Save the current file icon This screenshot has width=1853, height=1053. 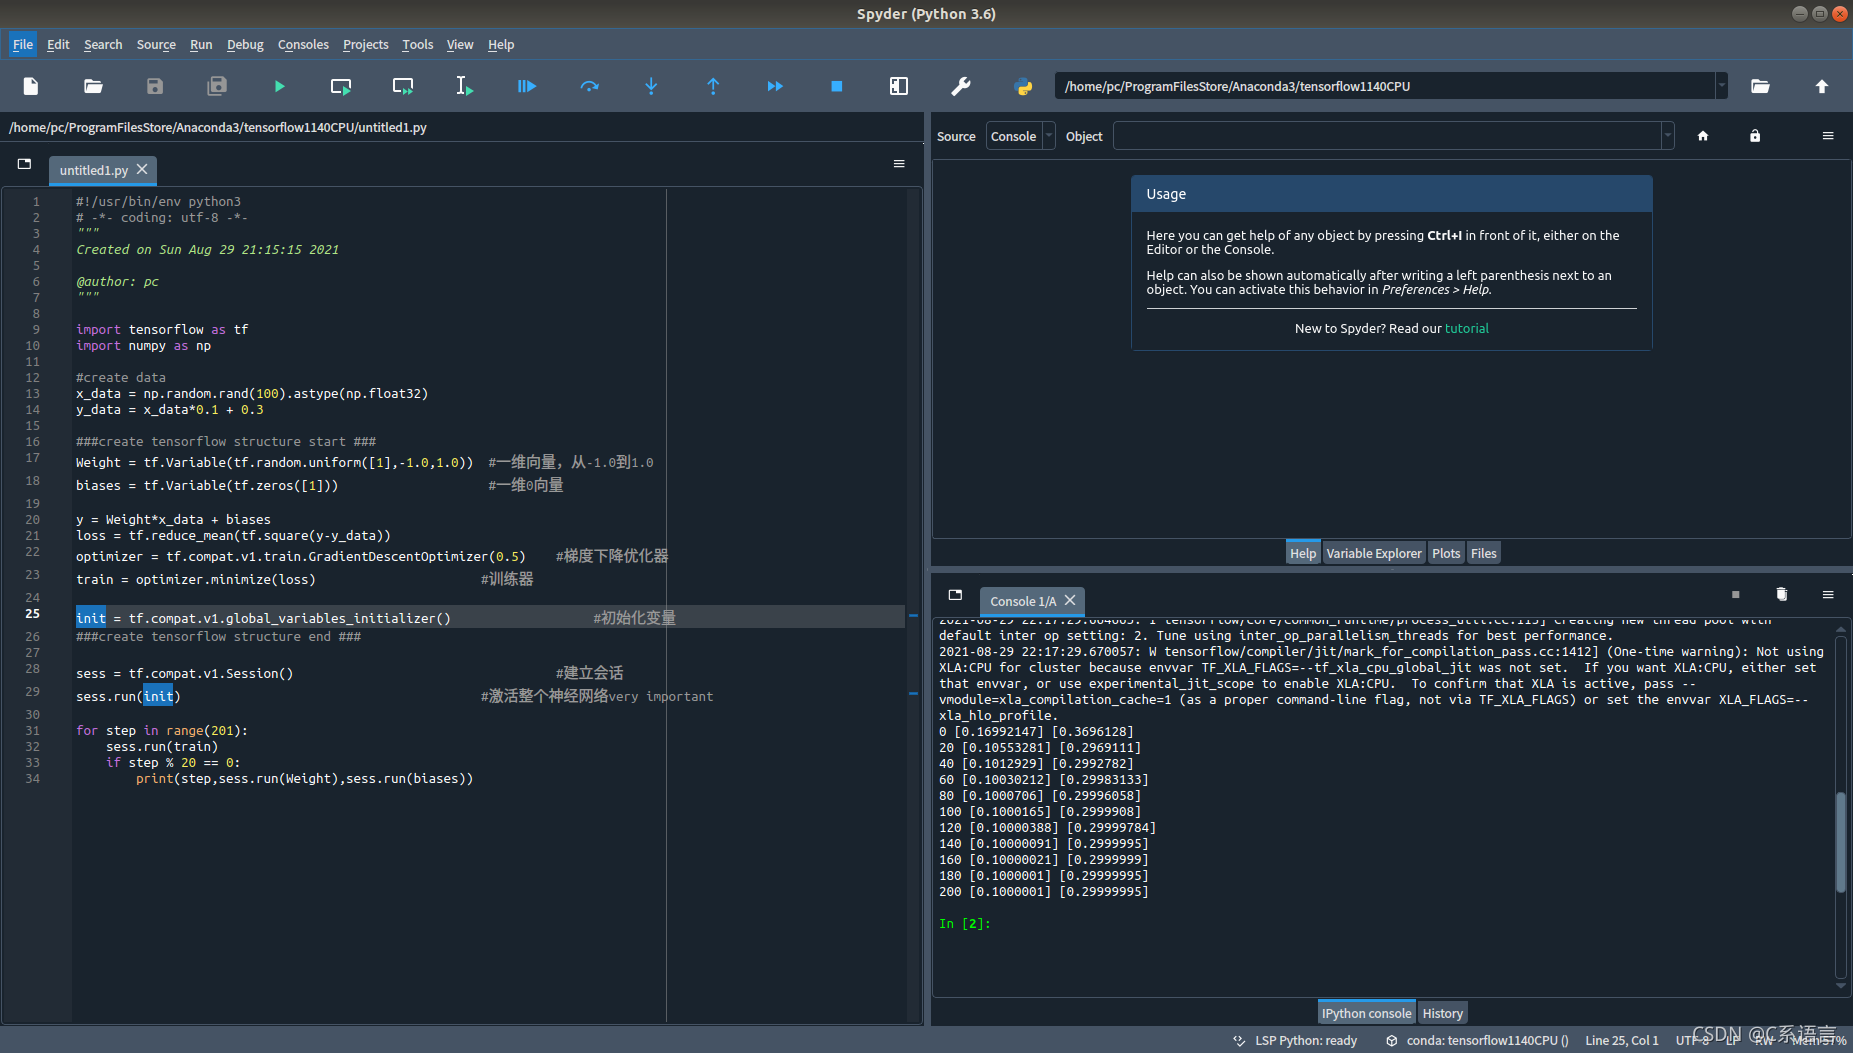[x=155, y=86]
